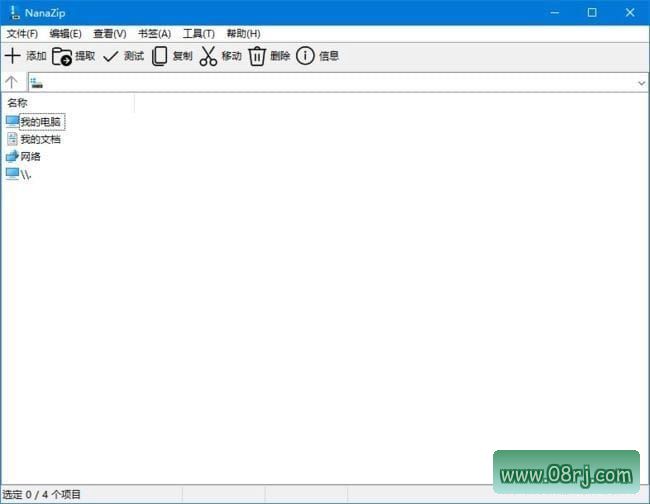This screenshot has height=504, width=650.
Task: Click the 删除 toolbar label
Action: pyautogui.click(x=280, y=56)
